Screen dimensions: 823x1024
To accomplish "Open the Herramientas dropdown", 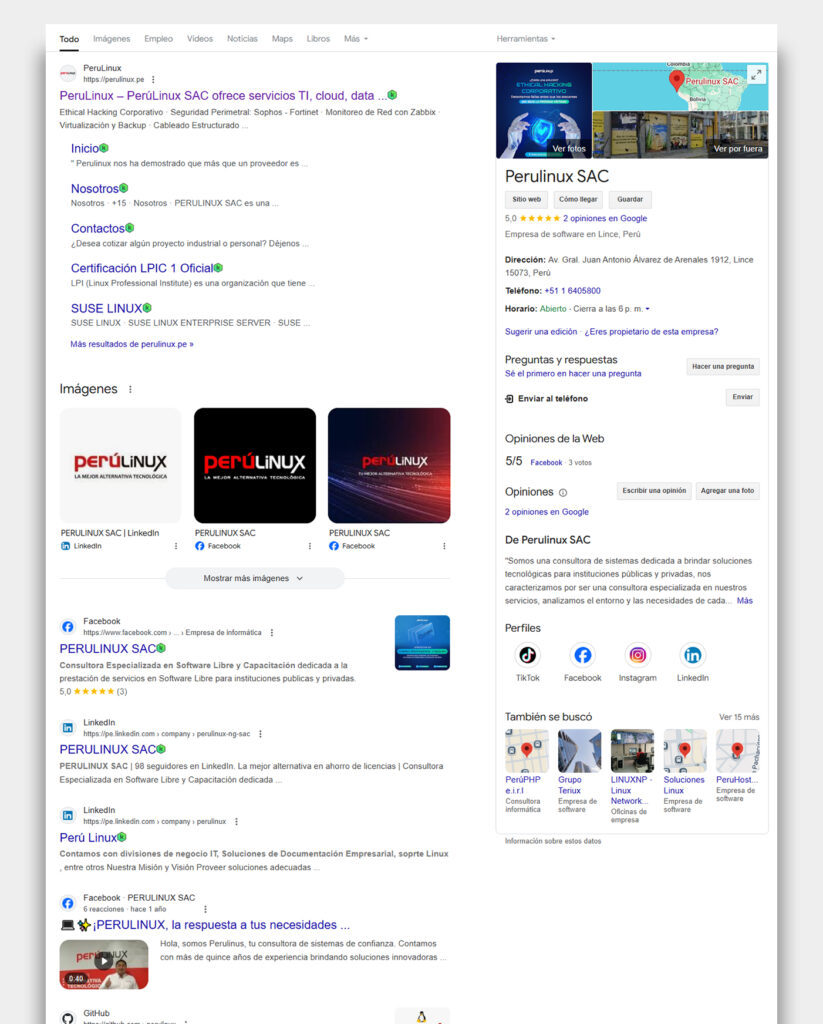I will tap(525, 39).
